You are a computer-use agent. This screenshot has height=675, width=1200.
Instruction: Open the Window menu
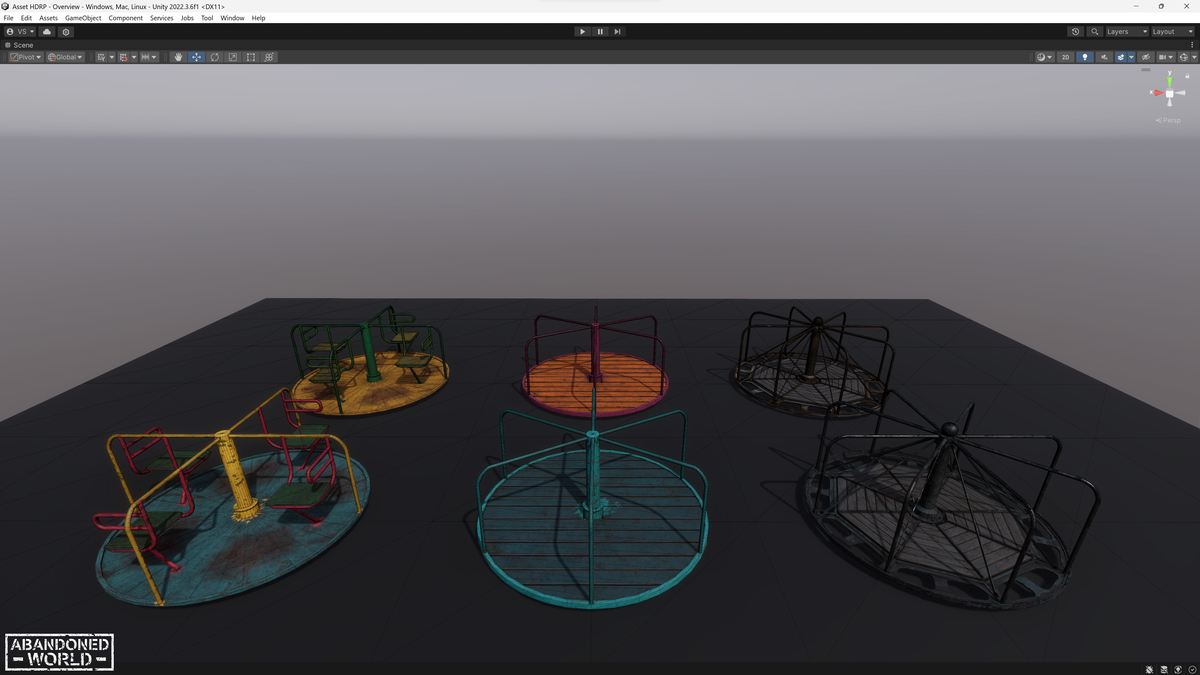[232, 18]
